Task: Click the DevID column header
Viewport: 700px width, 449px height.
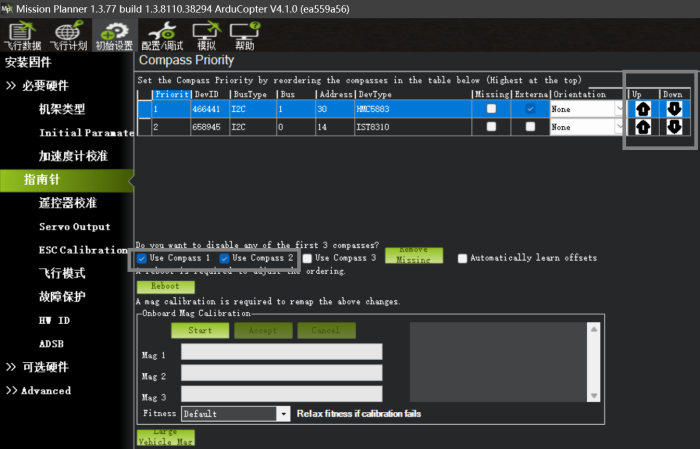Action: (210, 94)
